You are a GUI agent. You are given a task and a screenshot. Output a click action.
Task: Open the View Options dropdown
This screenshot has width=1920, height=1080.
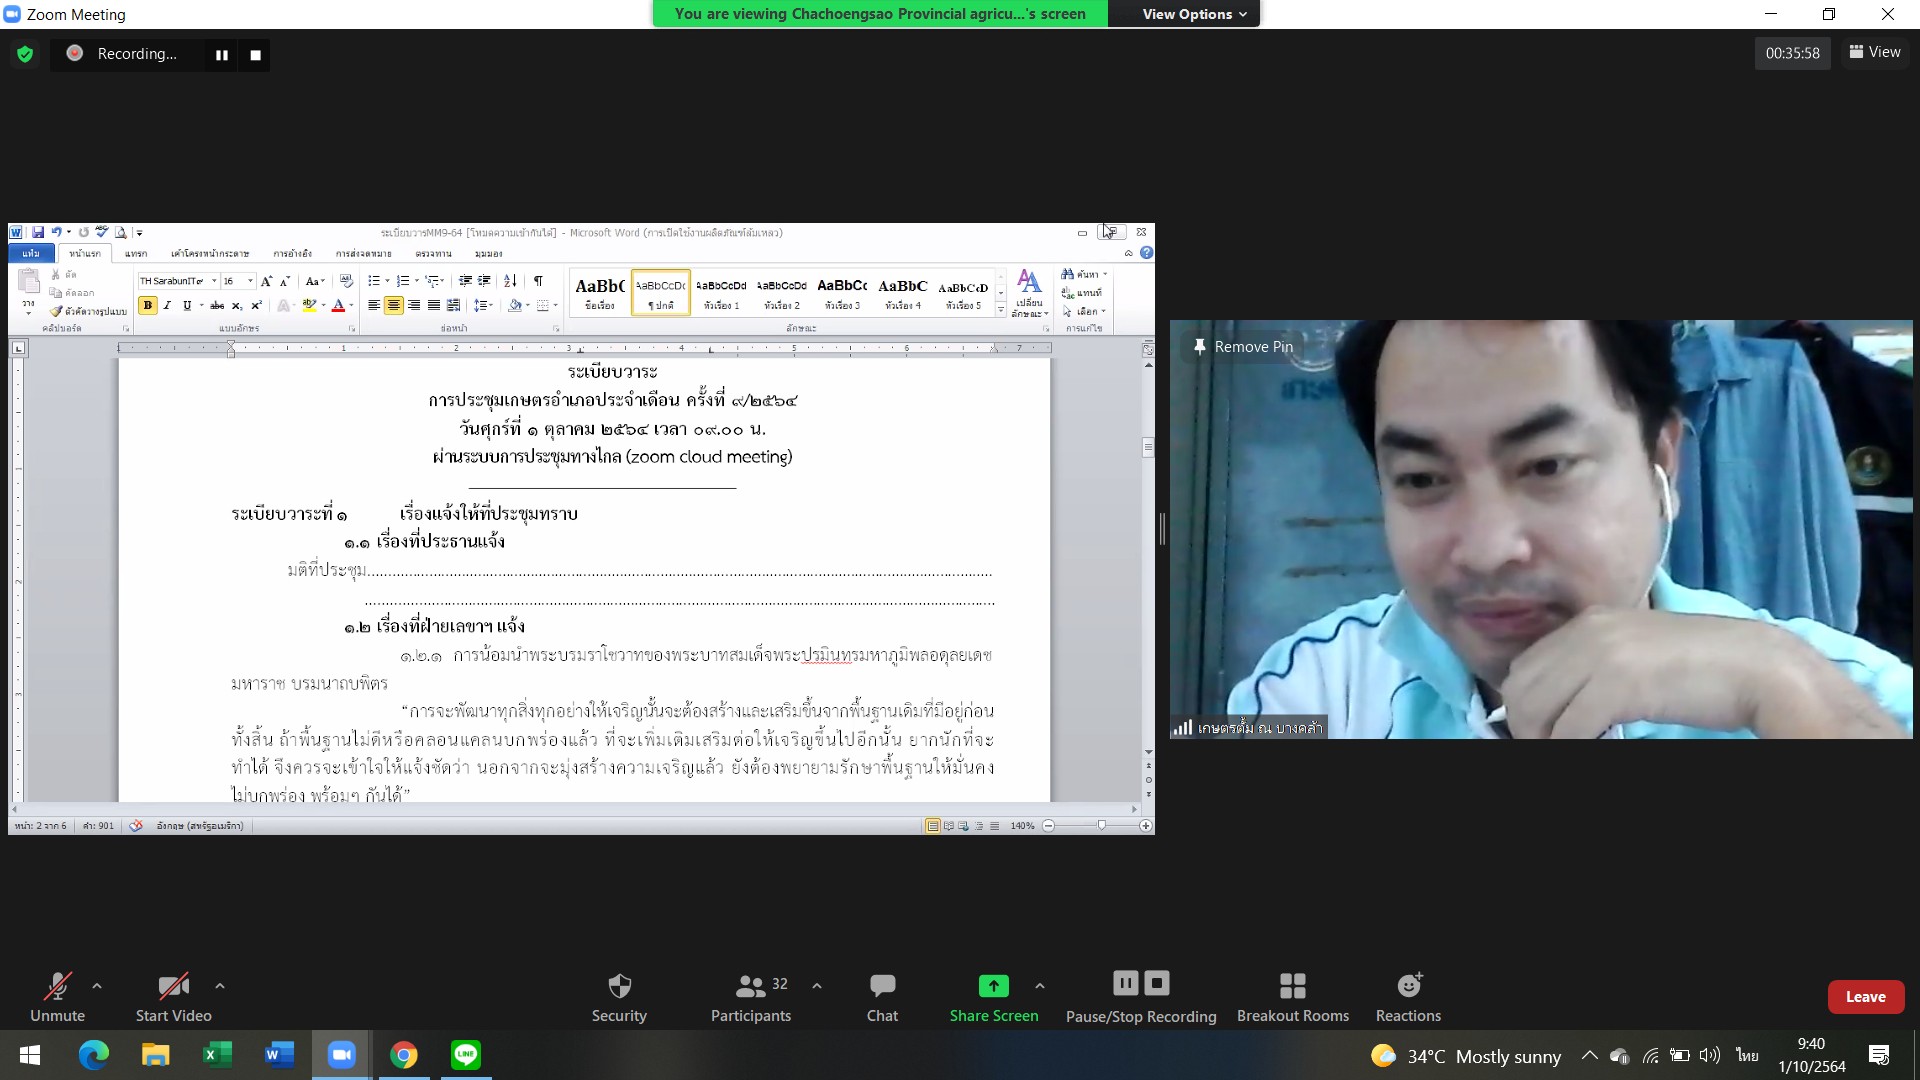click(1194, 14)
